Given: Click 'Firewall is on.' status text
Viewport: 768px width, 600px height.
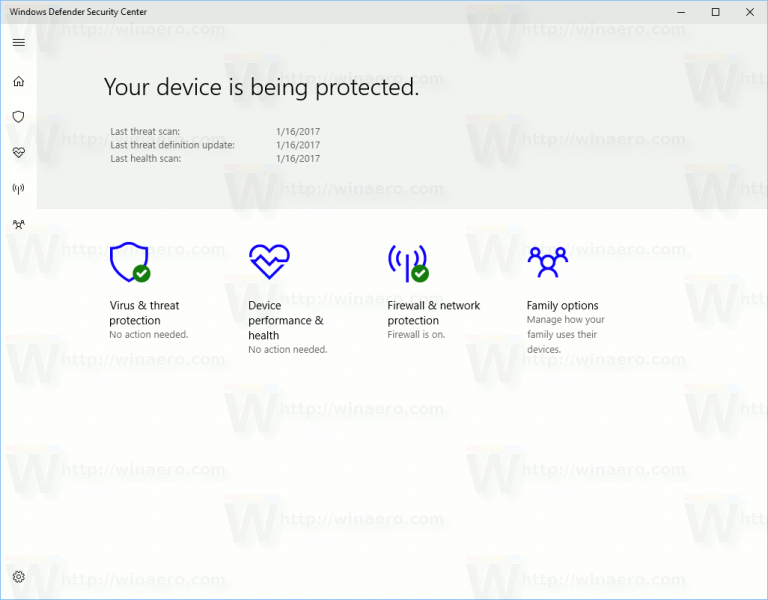Looking at the screenshot, I should click(416, 335).
